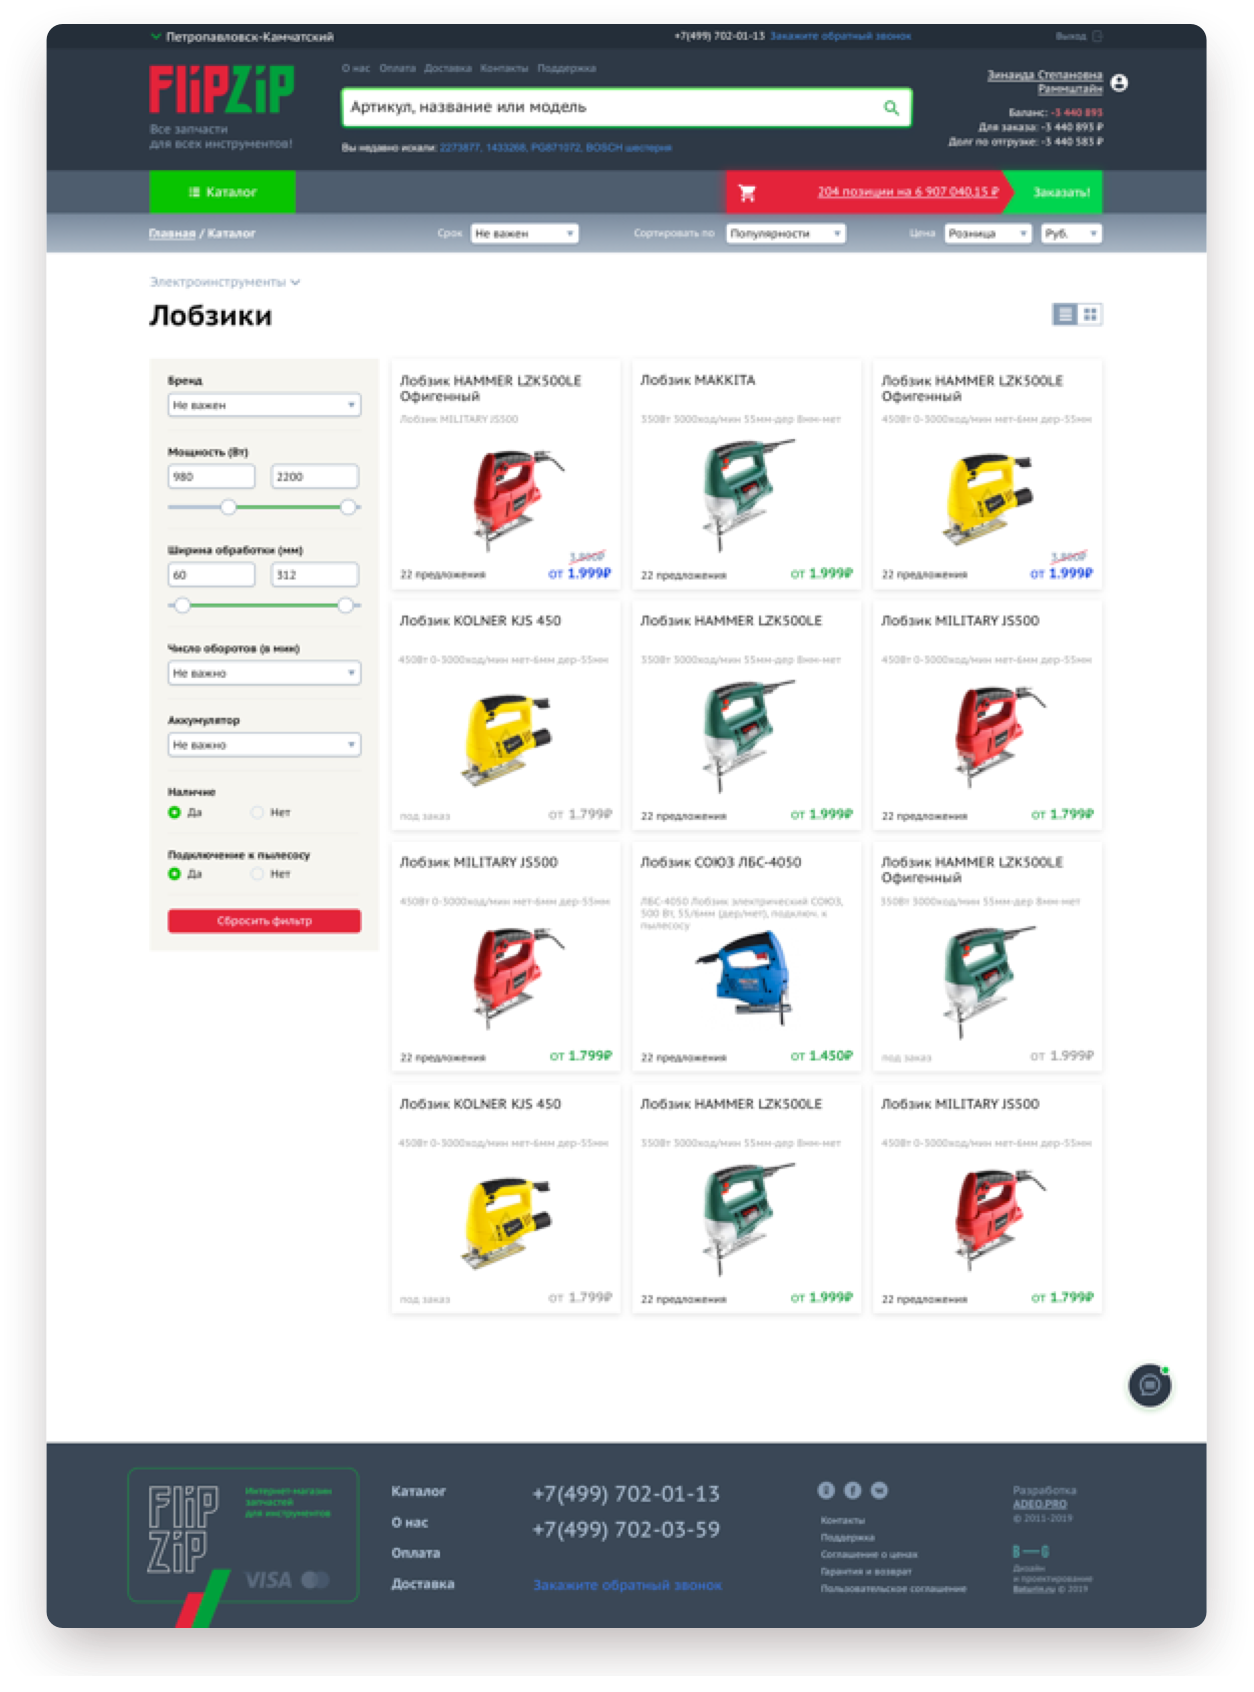
Task: Open the Бренд filter dropdown
Action: pos(264,405)
